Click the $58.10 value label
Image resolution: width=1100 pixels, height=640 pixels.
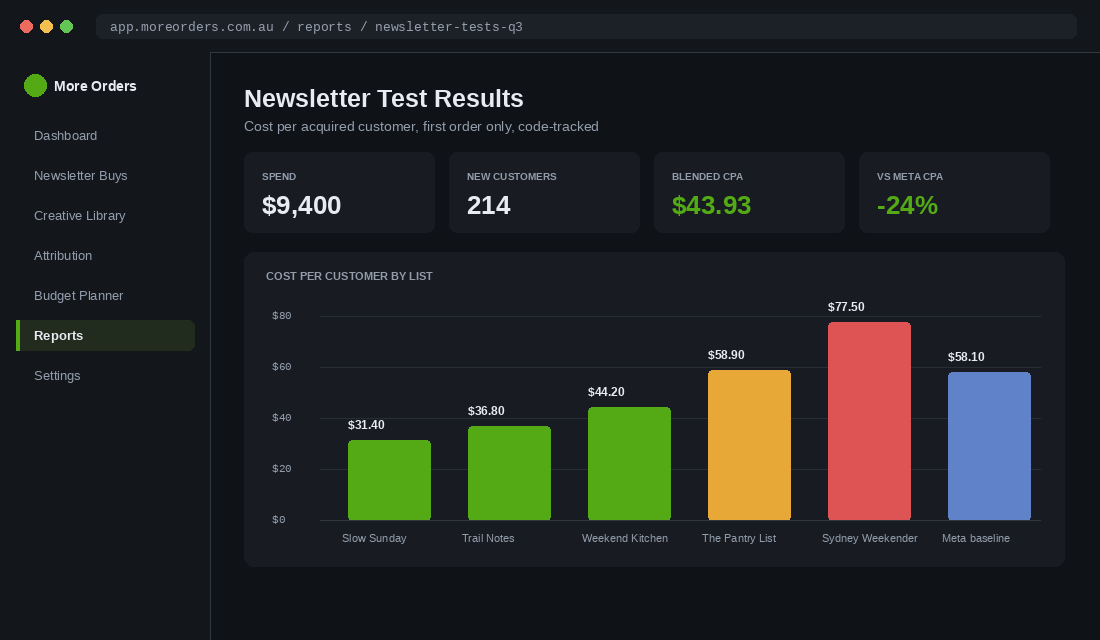tap(966, 357)
